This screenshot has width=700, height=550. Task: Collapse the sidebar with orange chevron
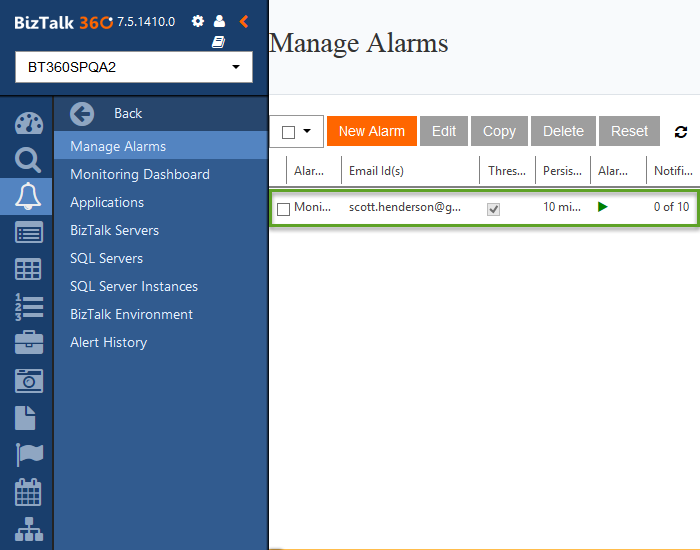point(244,21)
